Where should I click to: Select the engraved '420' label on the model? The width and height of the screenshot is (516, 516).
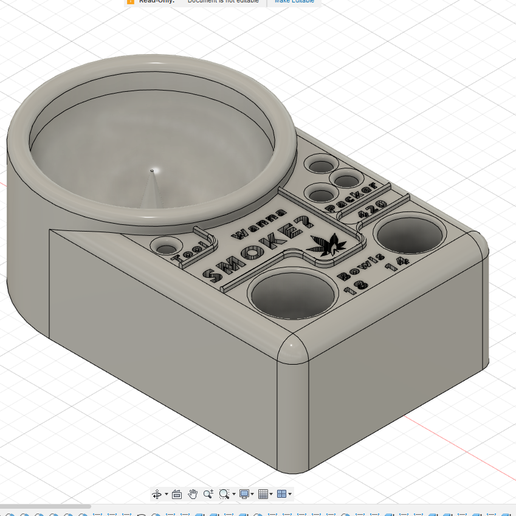pyautogui.click(x=373, y=209)
